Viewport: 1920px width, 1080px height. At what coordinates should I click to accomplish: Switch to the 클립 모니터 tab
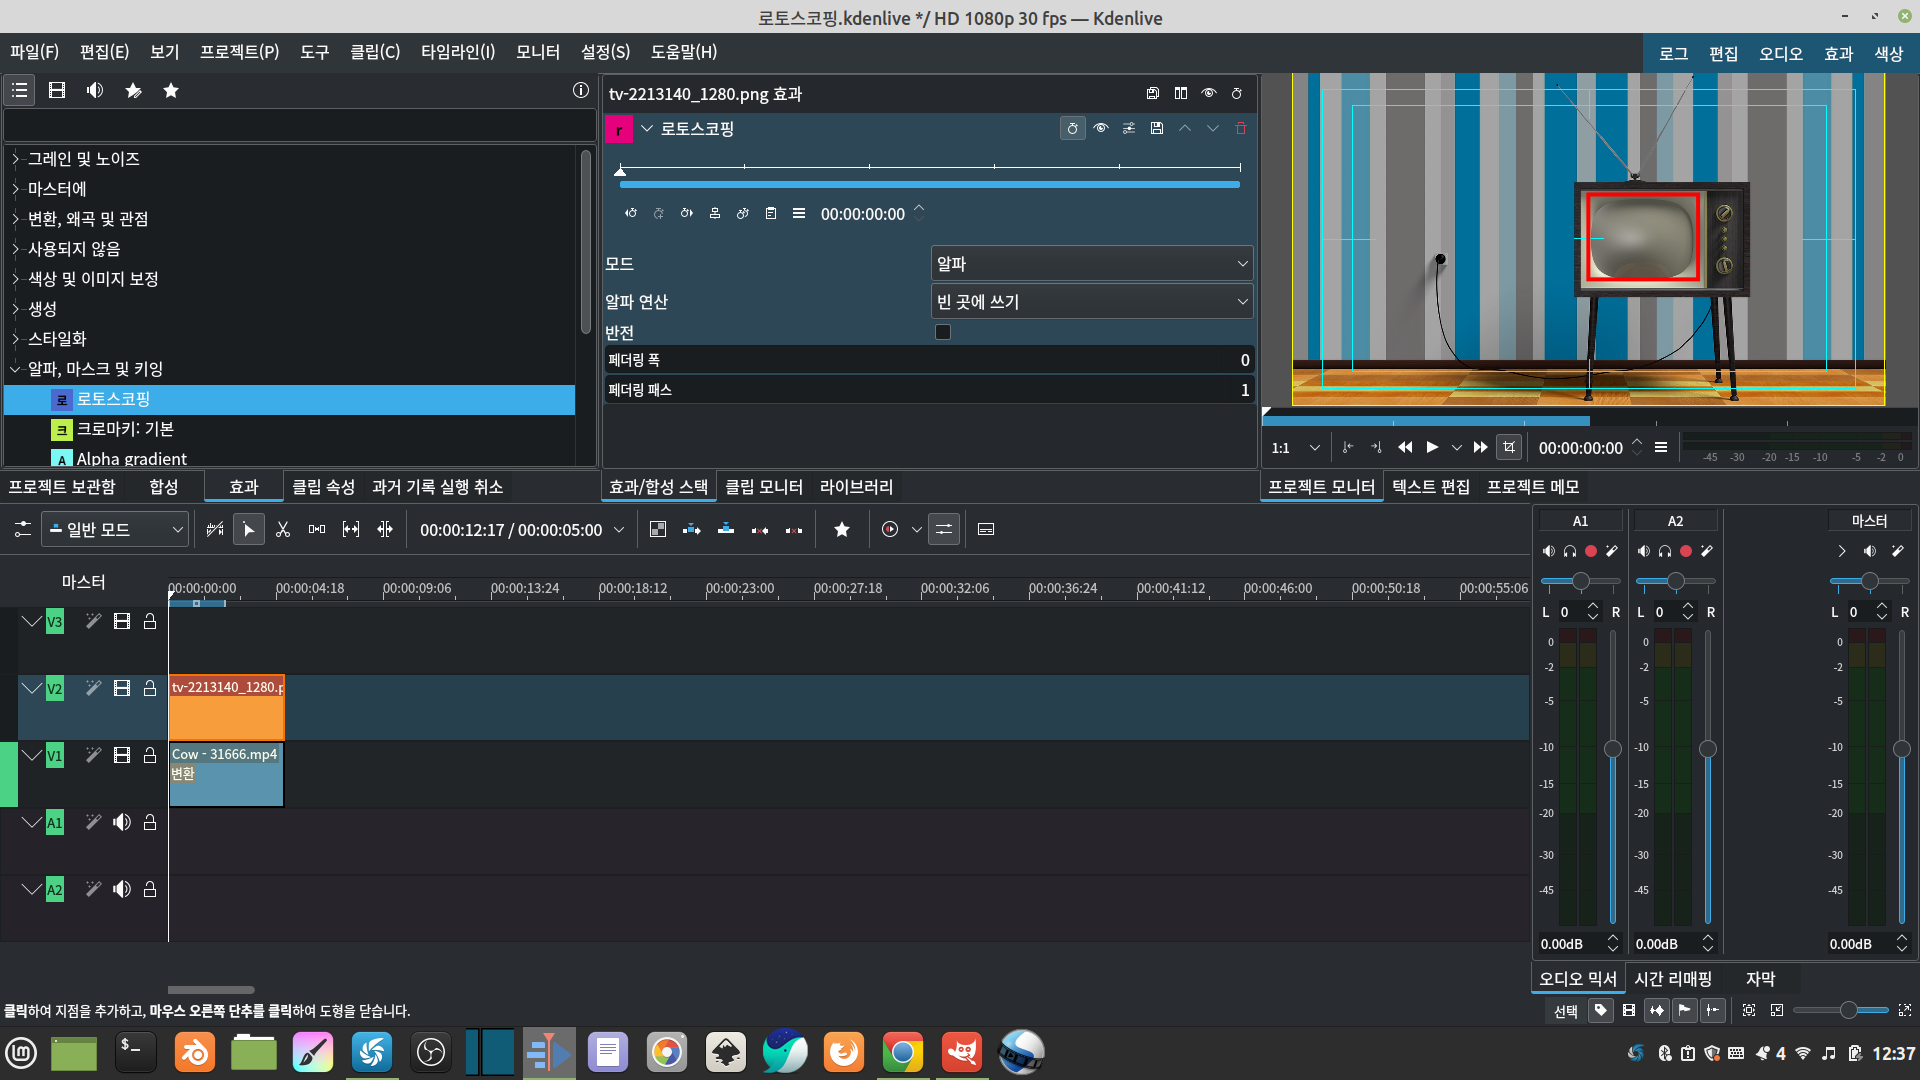click(x=763, y=487)
